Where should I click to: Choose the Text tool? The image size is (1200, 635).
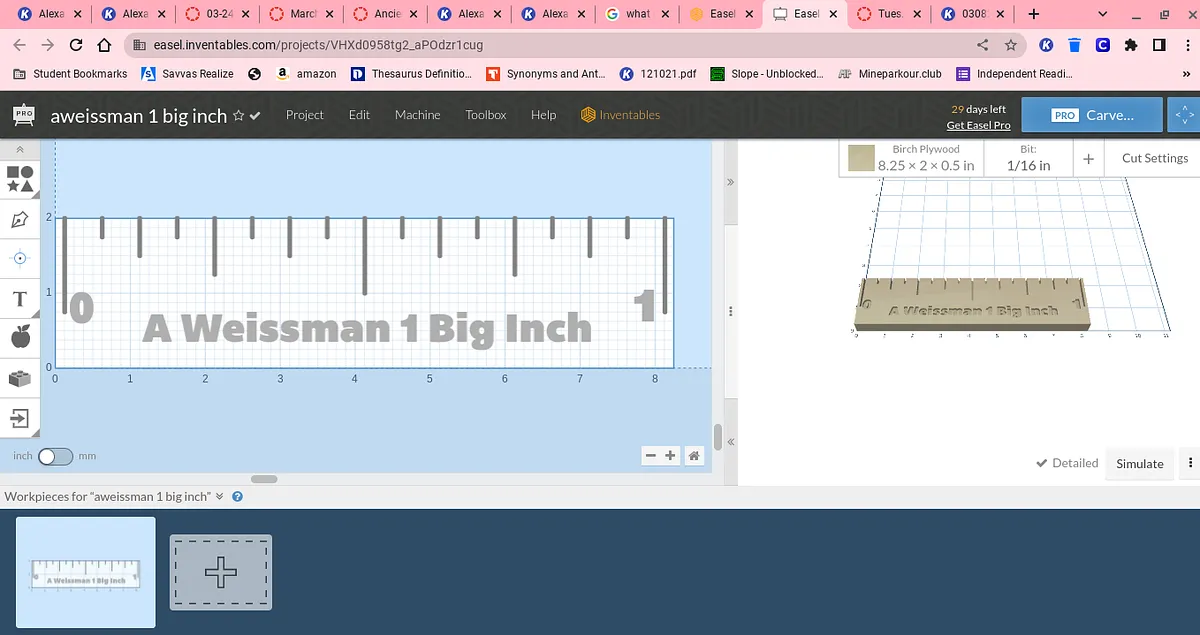coord(20,298)
